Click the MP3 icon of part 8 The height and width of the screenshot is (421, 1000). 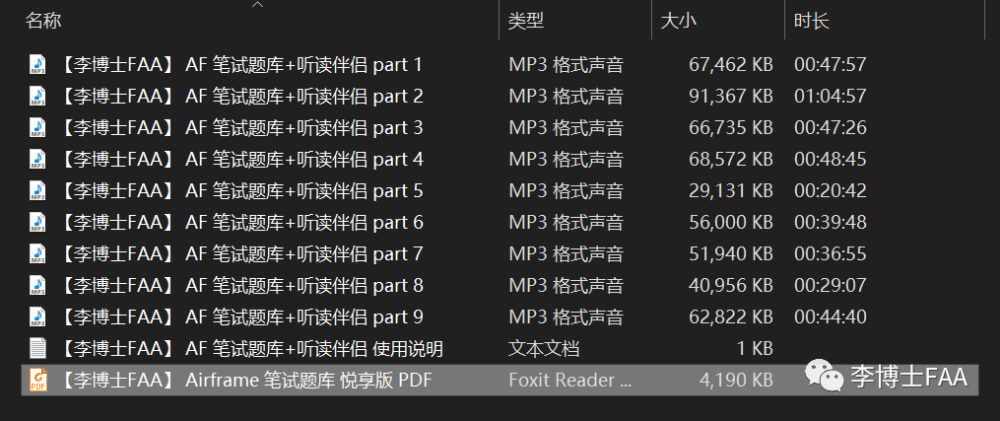(38, 285)
